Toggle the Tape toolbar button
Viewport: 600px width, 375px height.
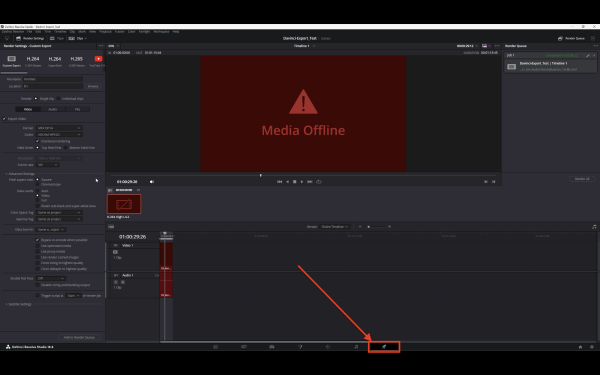[x=57, y=38]
